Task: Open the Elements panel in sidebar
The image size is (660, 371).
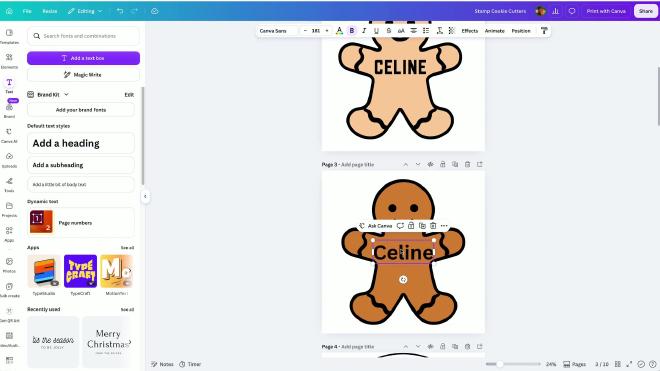Action: [9, 61]
